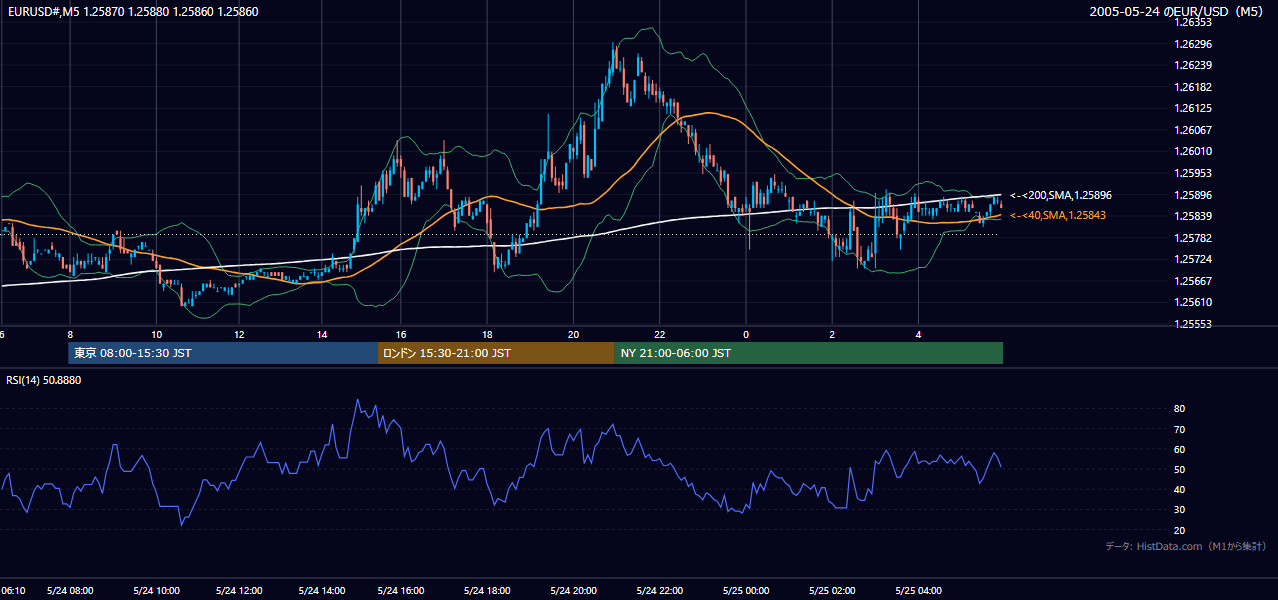Image resolution: width=1278 pixels, height=600 pixels.
Task: Click price axis label 1.26010
Action: click(x=1193, y=151)
